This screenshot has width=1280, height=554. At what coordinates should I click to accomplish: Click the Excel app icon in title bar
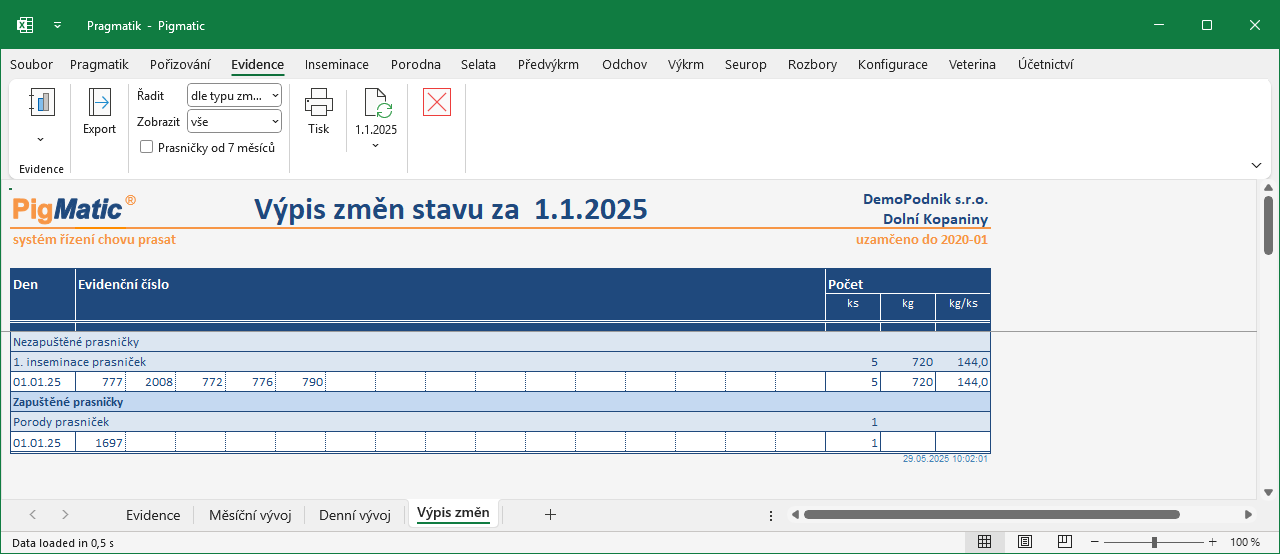pyautogui.click(x=25, y=25)
